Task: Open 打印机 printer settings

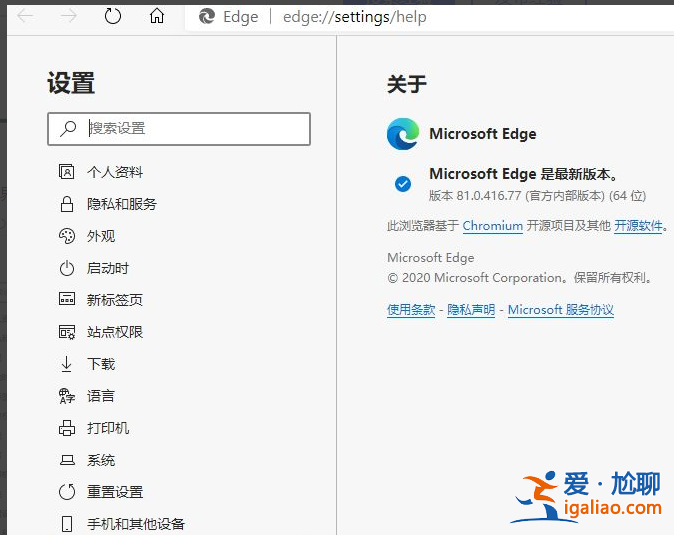Action: [x=108, y=428]
